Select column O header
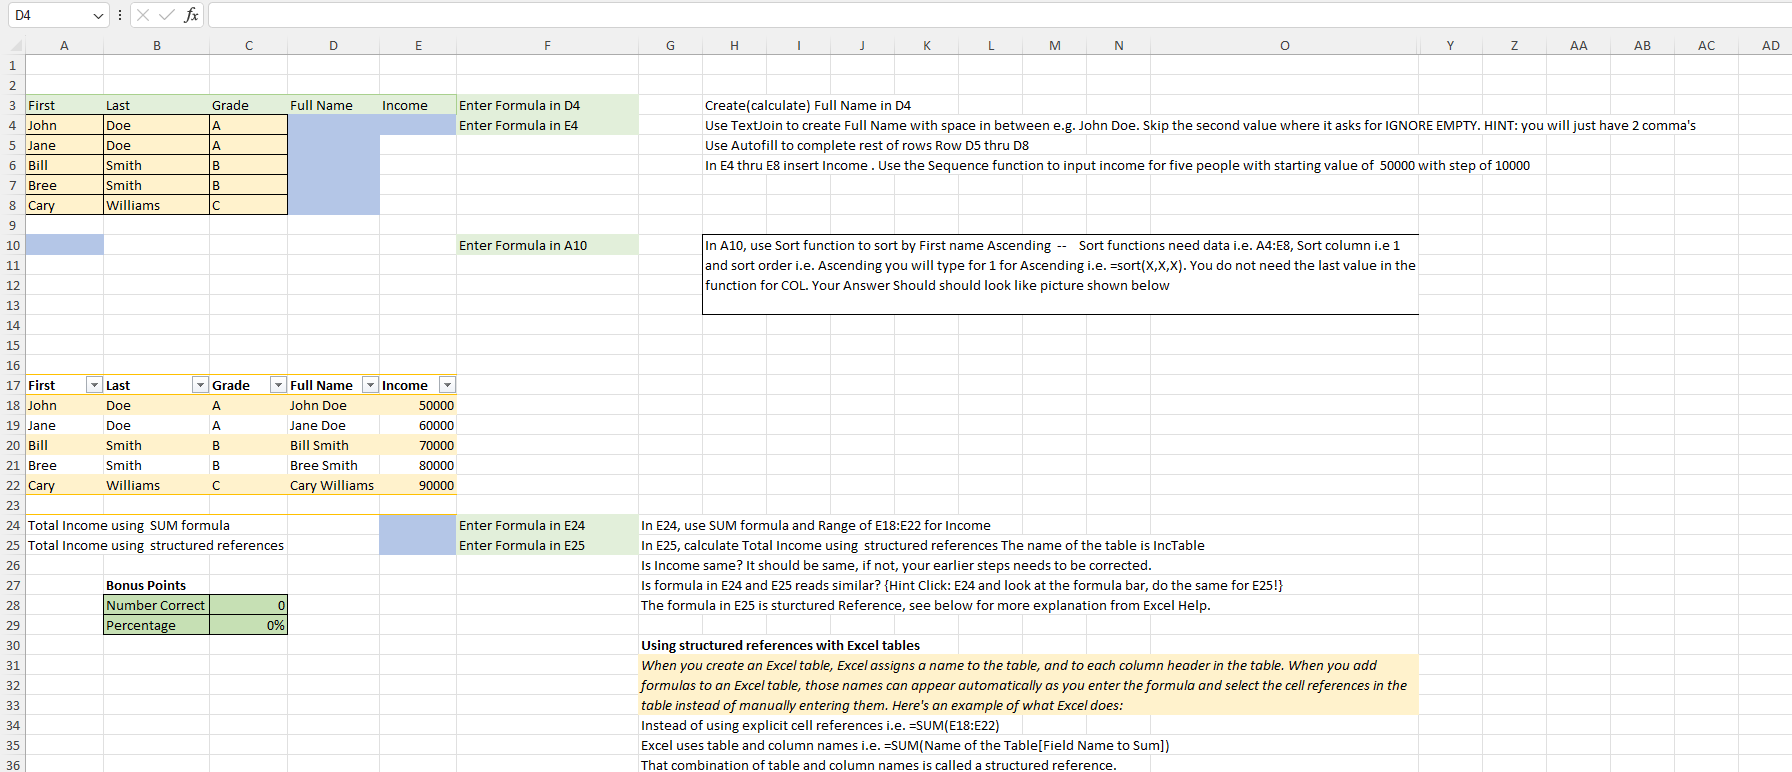 tap(1284, 45)
